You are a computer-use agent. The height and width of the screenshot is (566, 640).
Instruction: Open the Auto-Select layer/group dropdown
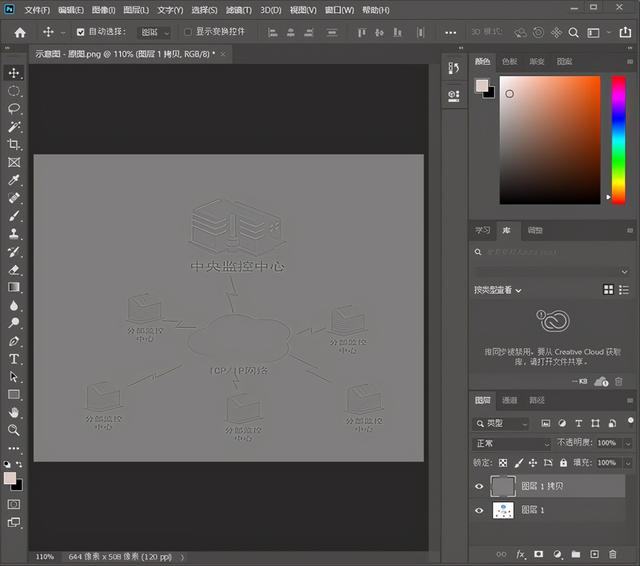pyautogui.click(x=154, y=33)
